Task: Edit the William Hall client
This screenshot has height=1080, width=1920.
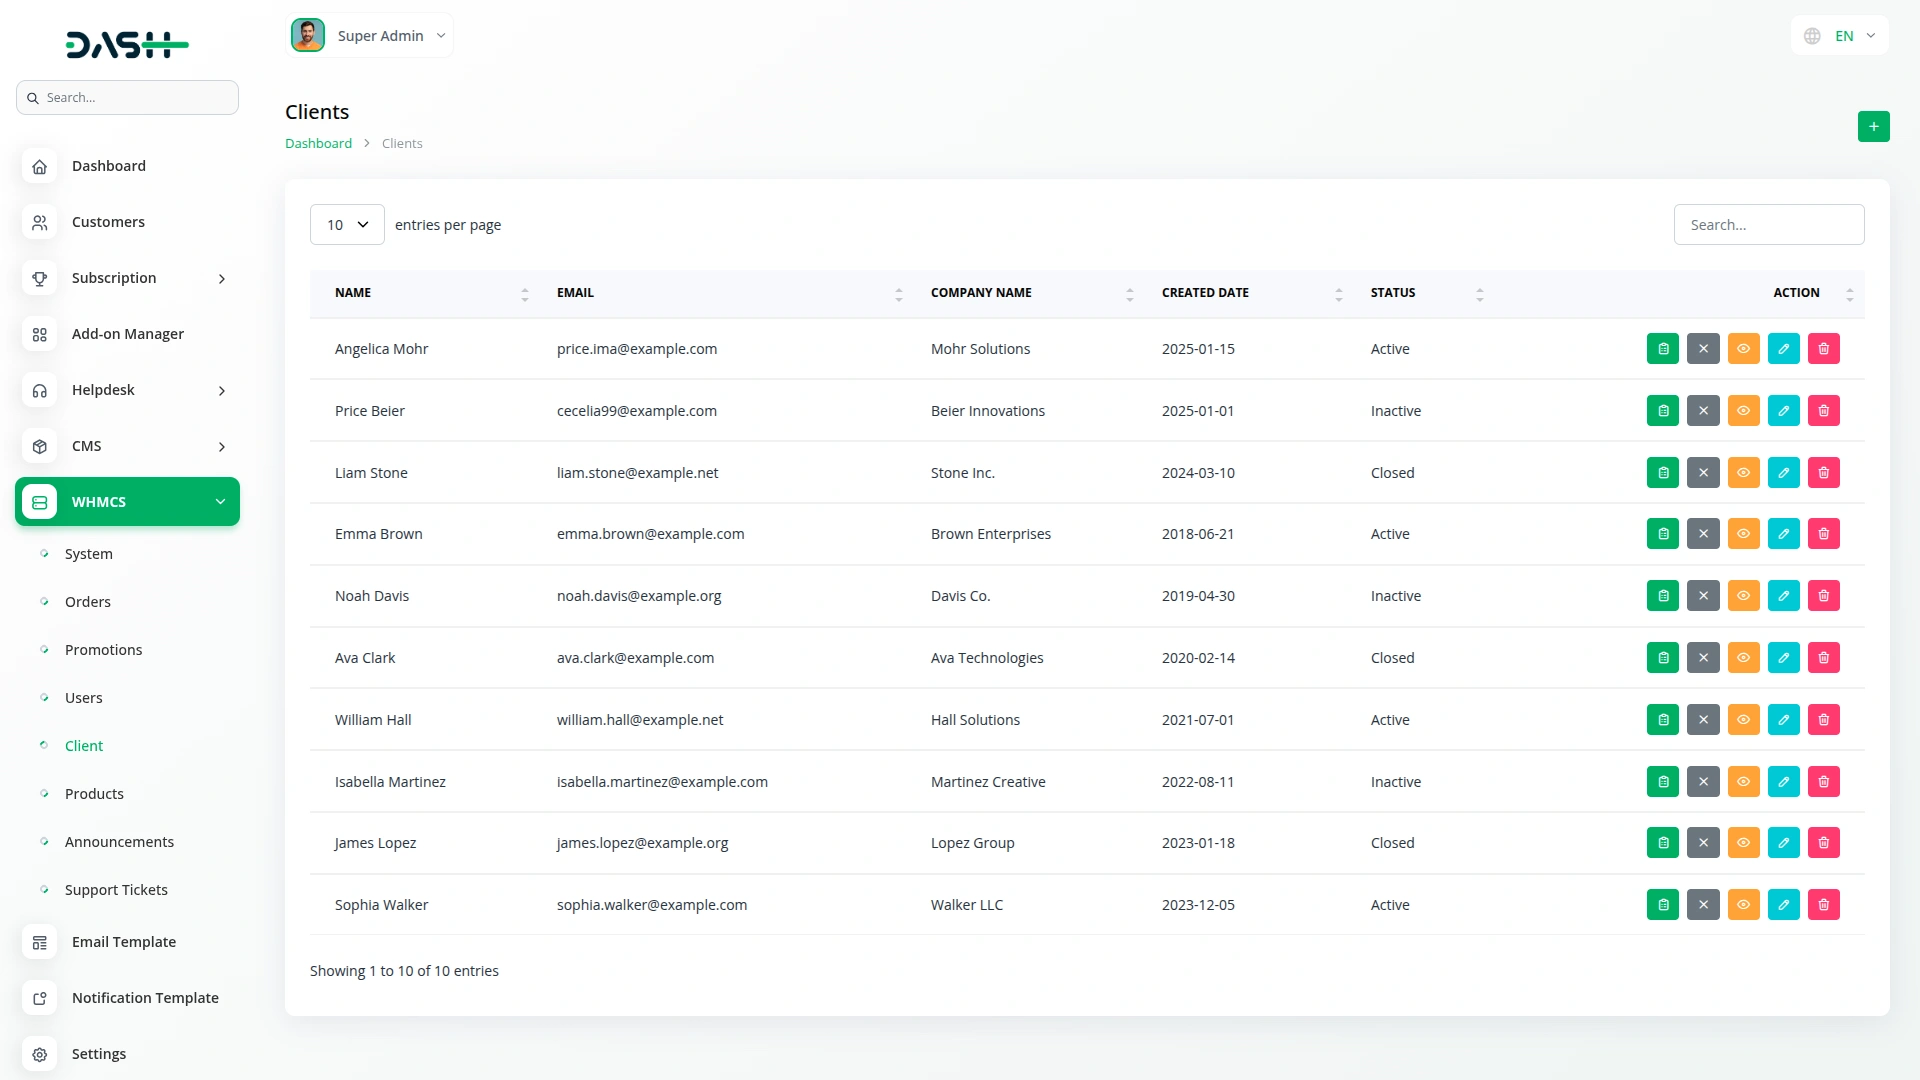Action: (x=1783, y=720)
